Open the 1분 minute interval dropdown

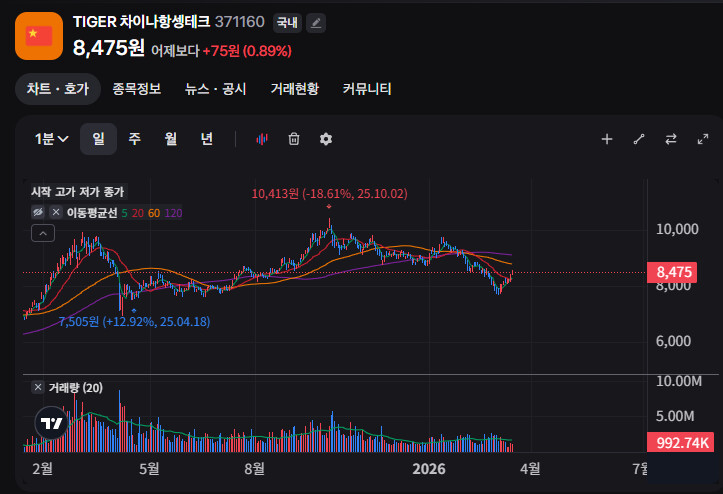pos(51,139)
